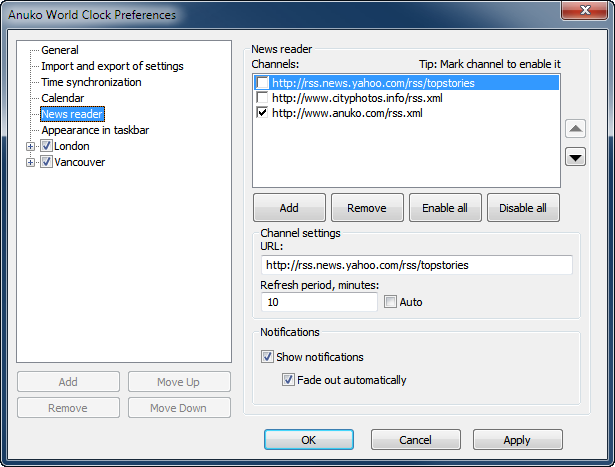615x467 pixels.
Task: Open Import and export of settings
Action: [112, 66]
